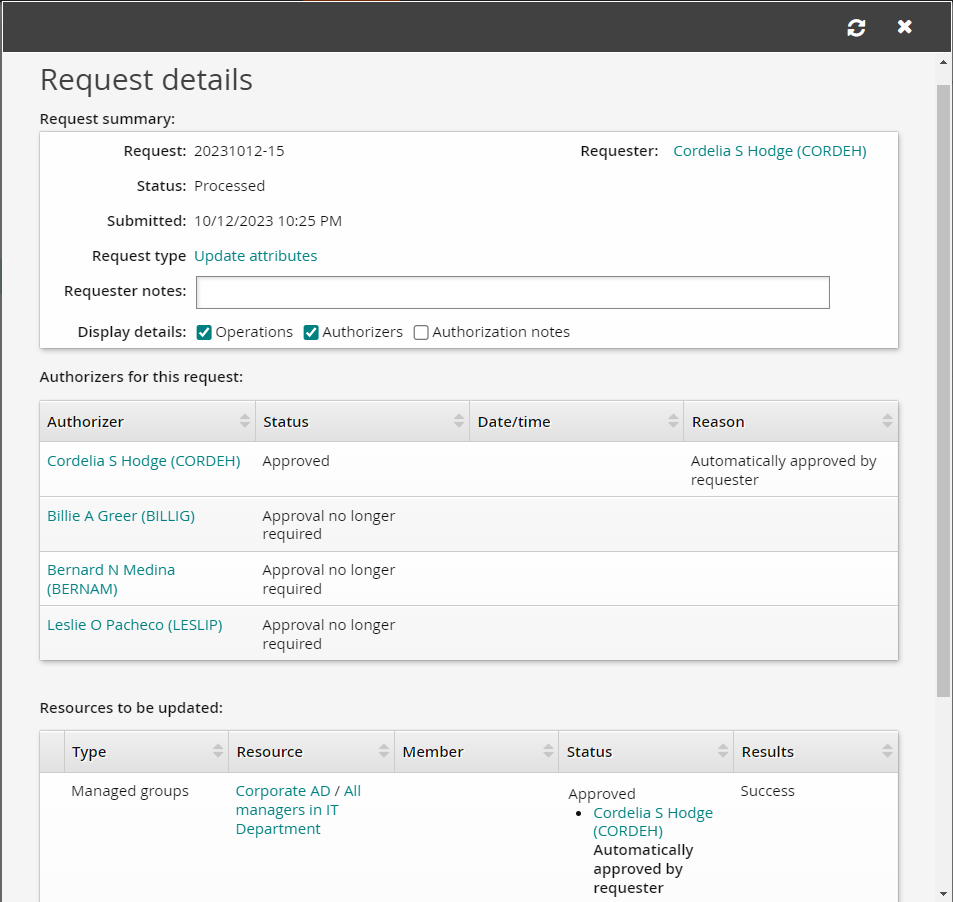
Task: Open Corporate AD resource link
Action: pos(281,791)
